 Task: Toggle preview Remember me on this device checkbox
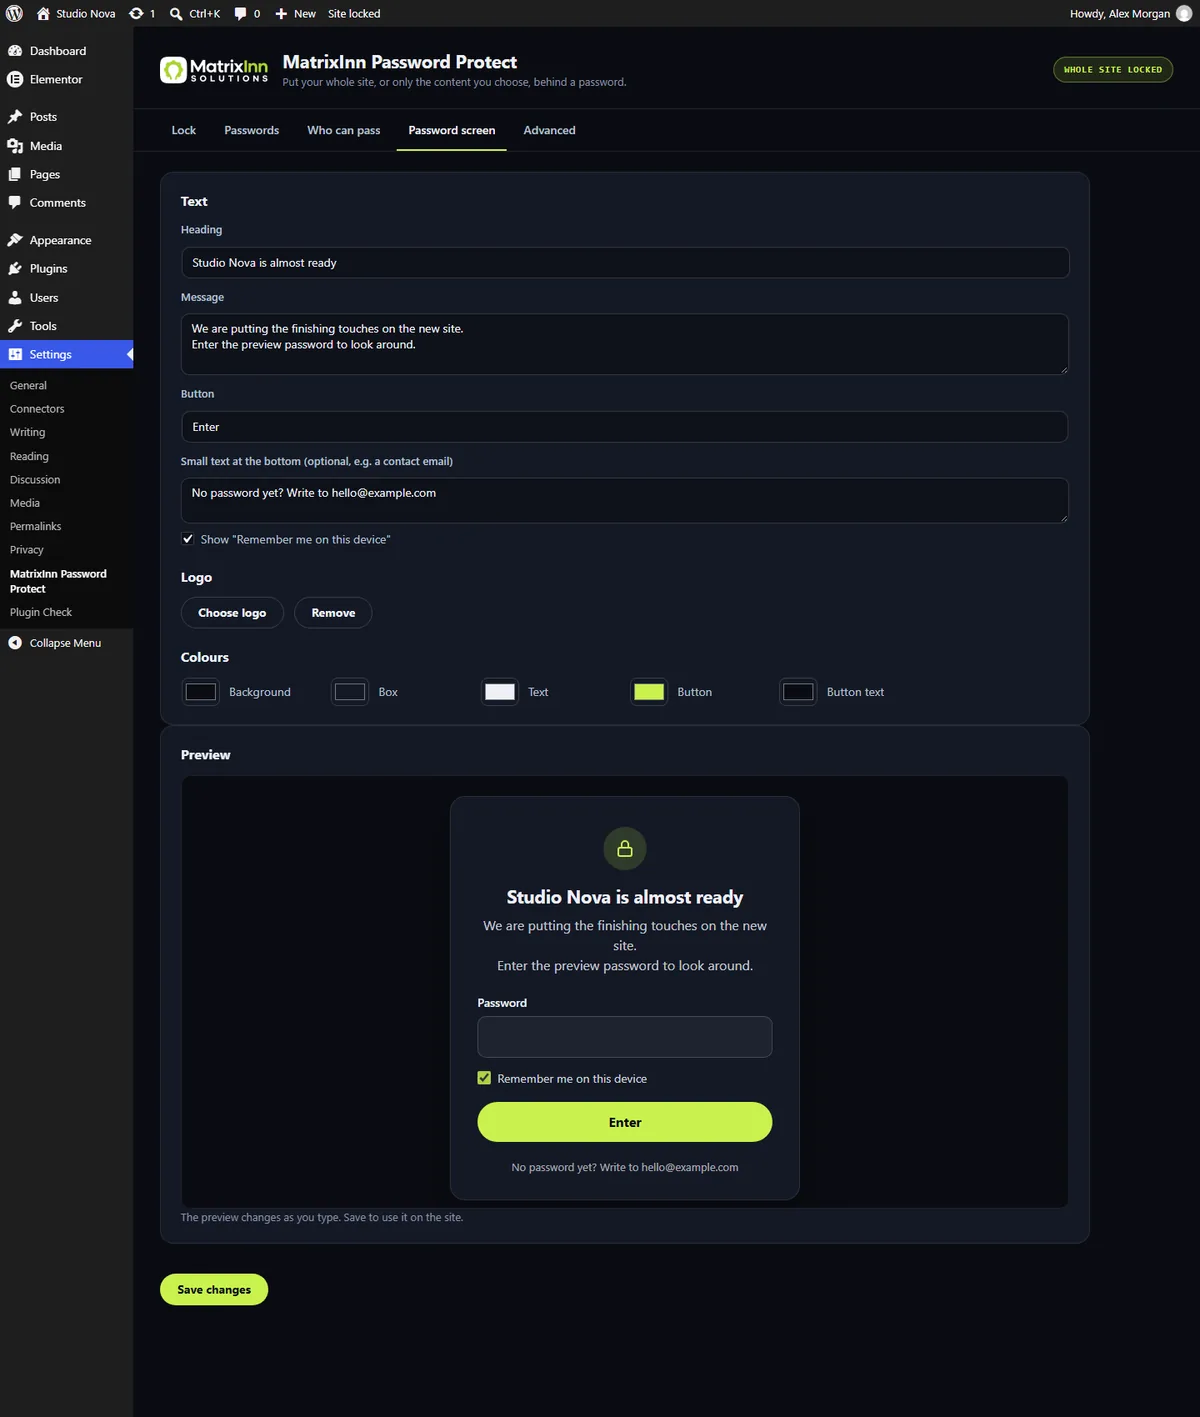tap(484, 1078)
